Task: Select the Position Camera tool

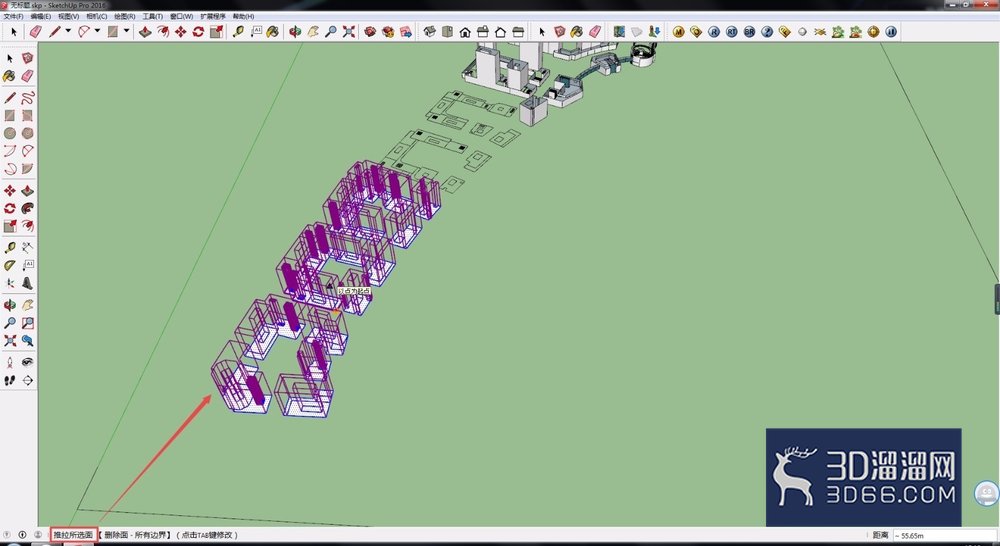Action: tap(10, 362)
